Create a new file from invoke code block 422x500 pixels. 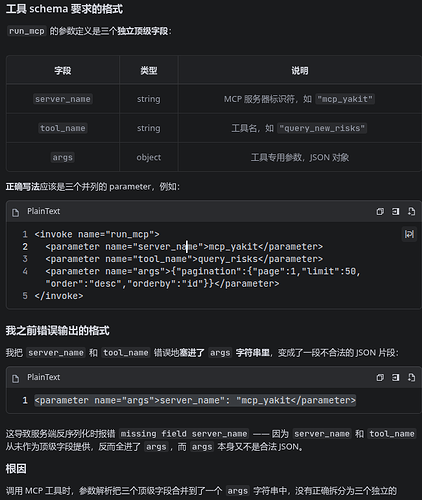coord(411,211)
